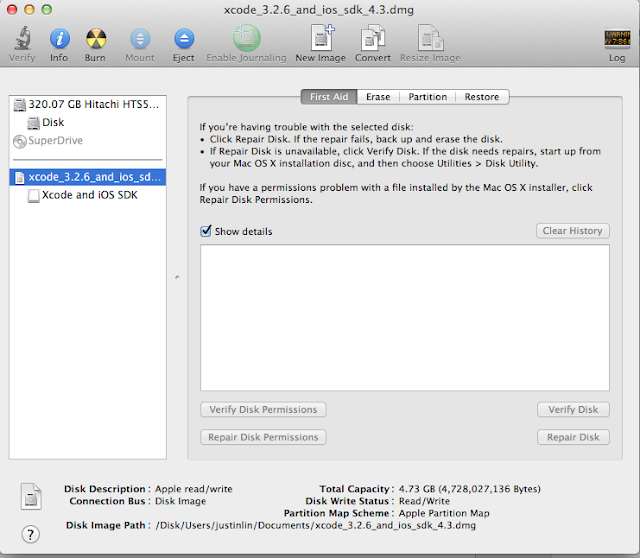Select the SuperDrive entry
Image resolution: width=640 pixels, height=558 pixels.
[x=87, y=140]
